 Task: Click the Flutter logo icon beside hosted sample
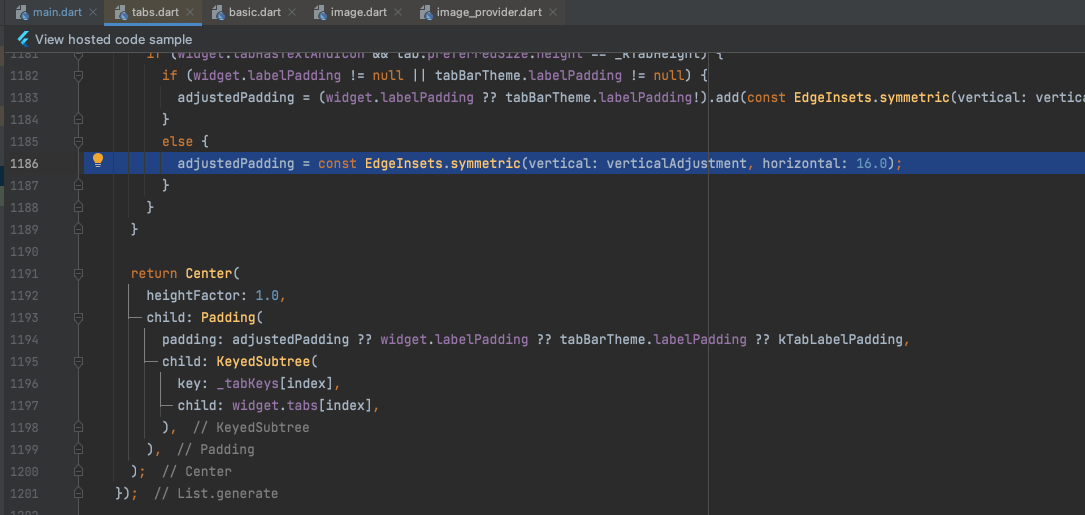pyautogui.click(x=23, y=39)
